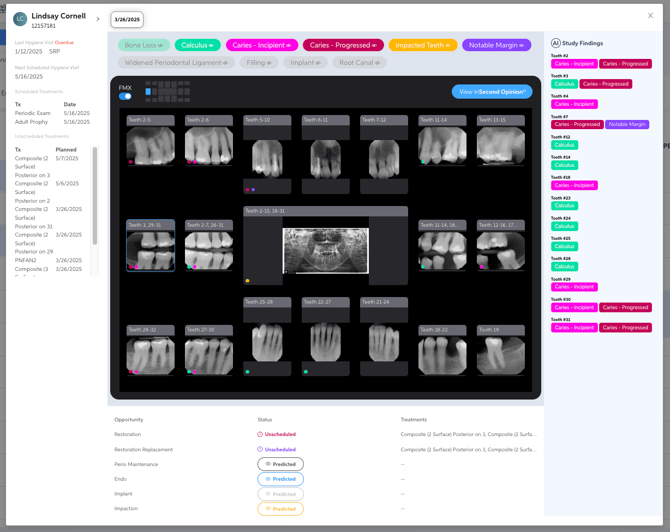Close the patient imaging dialog
Screen dimensions: 670x532
[650, 15]
